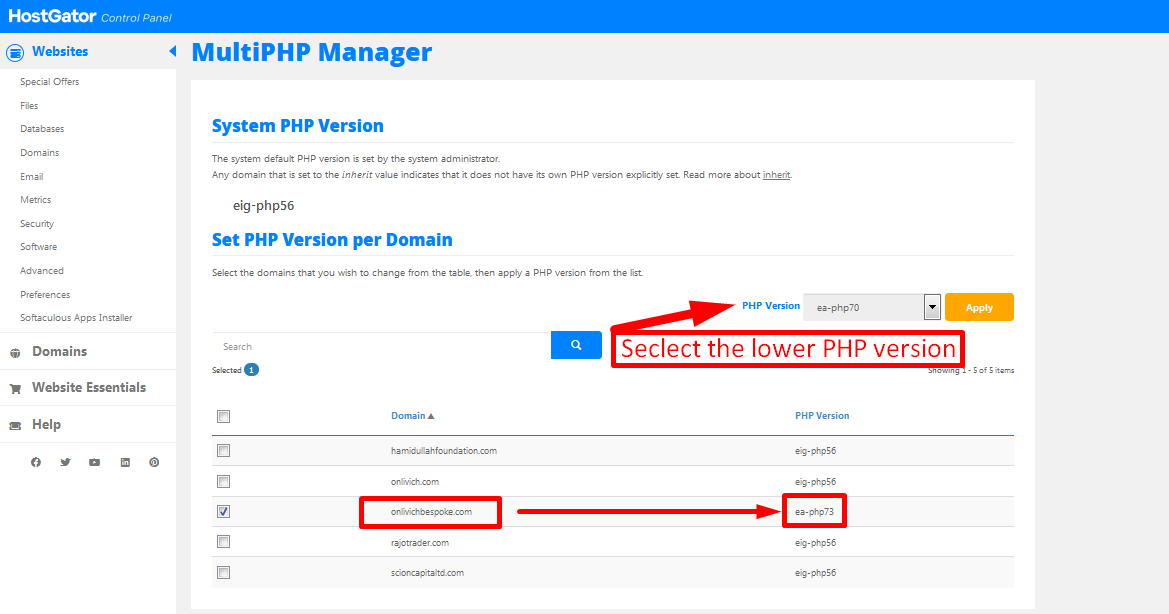1169x614 pixels.
Task: Open Softaculous Apps Installer
Action: (x=76, y=317)
